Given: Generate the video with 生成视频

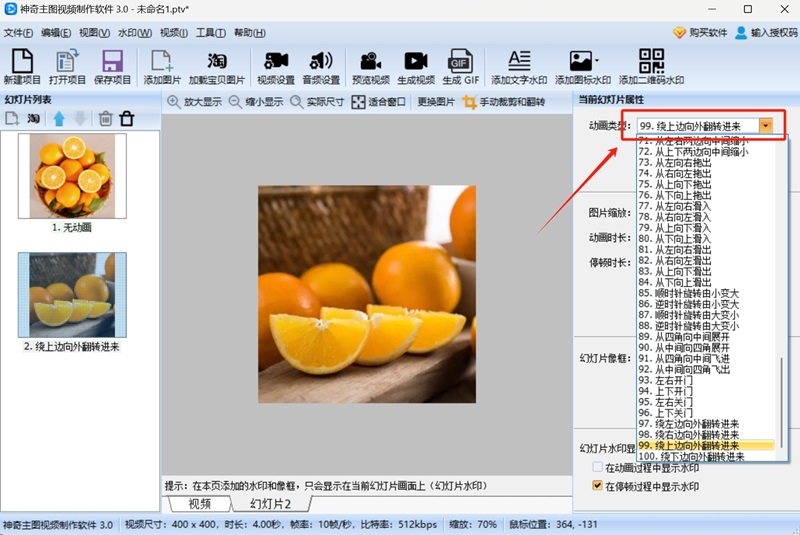Looking at the screenshot, I should click(416, 66).
